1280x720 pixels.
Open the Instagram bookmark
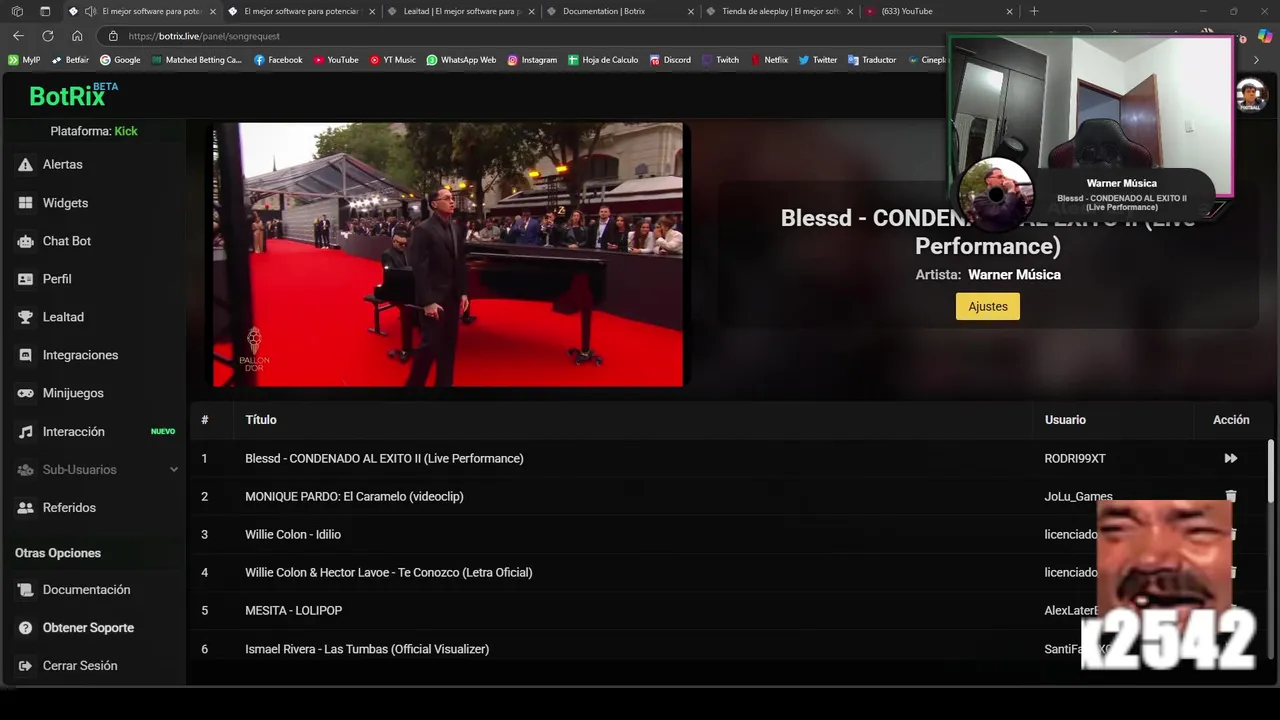coord(532,60)
